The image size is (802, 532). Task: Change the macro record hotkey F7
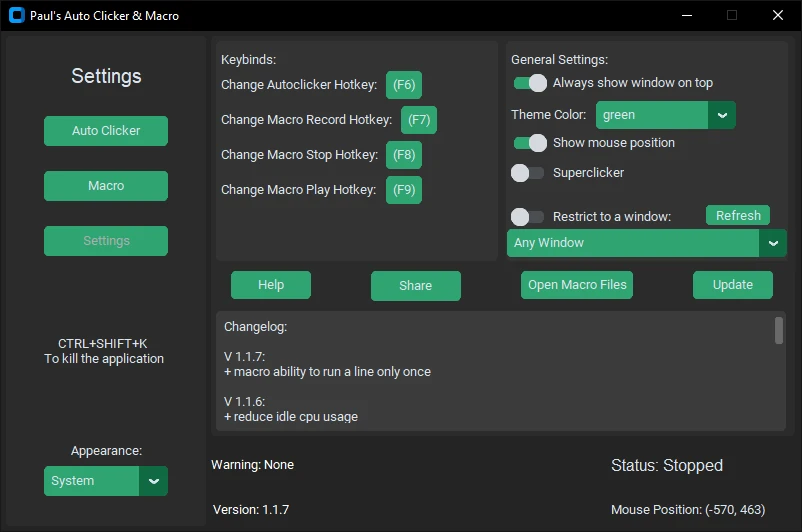pos(419,120)
